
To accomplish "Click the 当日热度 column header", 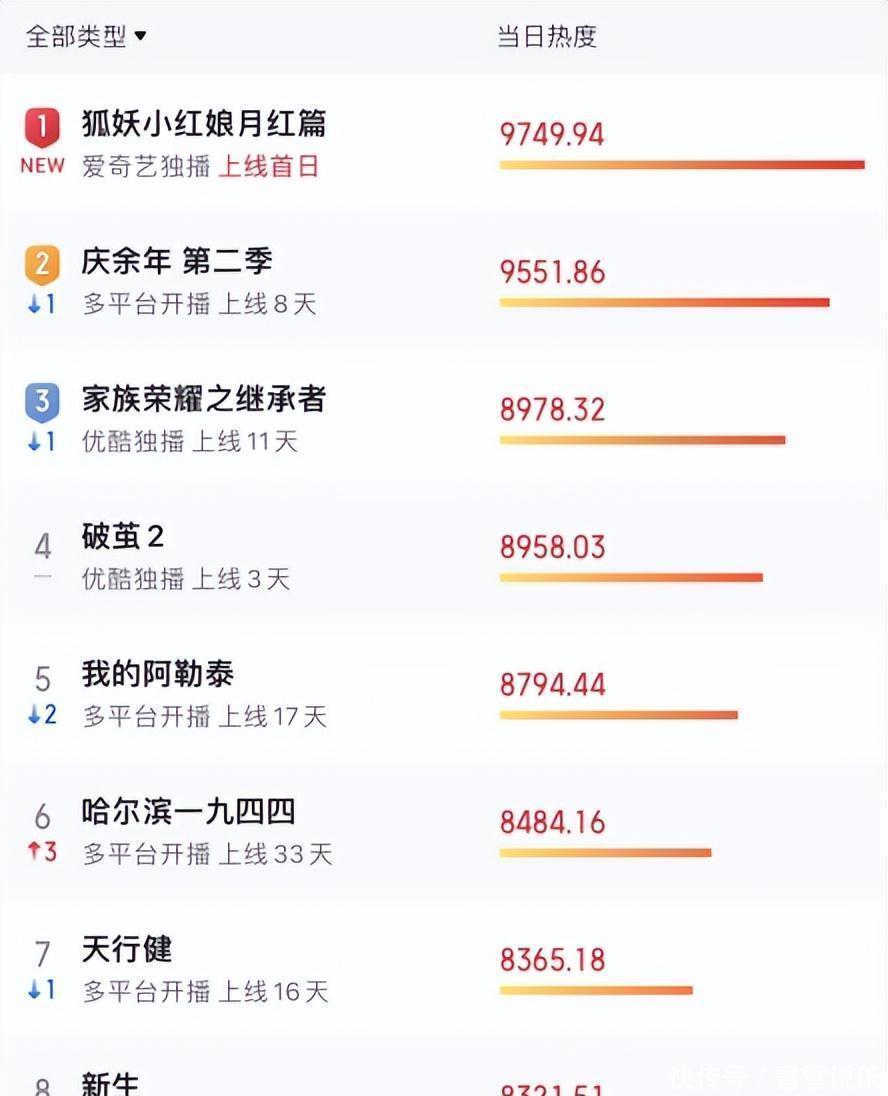I will (547, 36).
